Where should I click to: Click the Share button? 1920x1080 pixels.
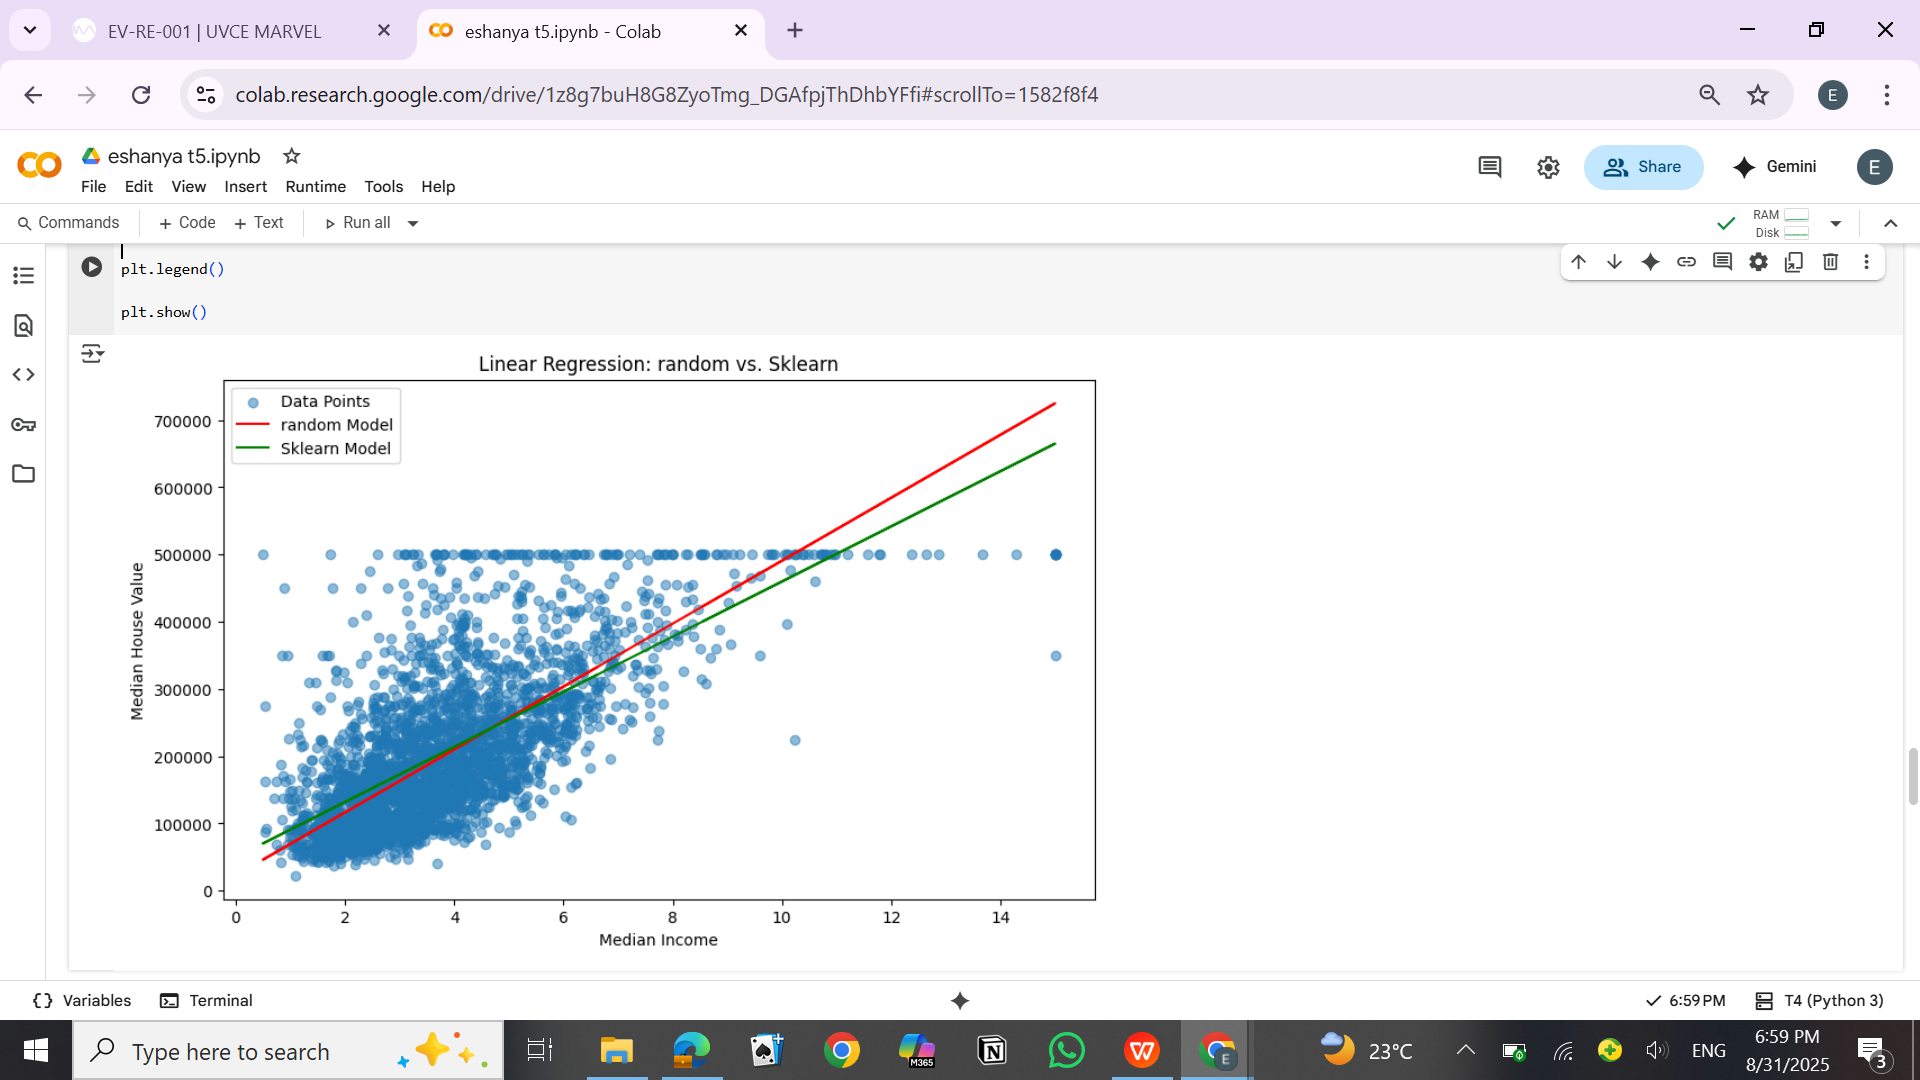coord(1643,167)
